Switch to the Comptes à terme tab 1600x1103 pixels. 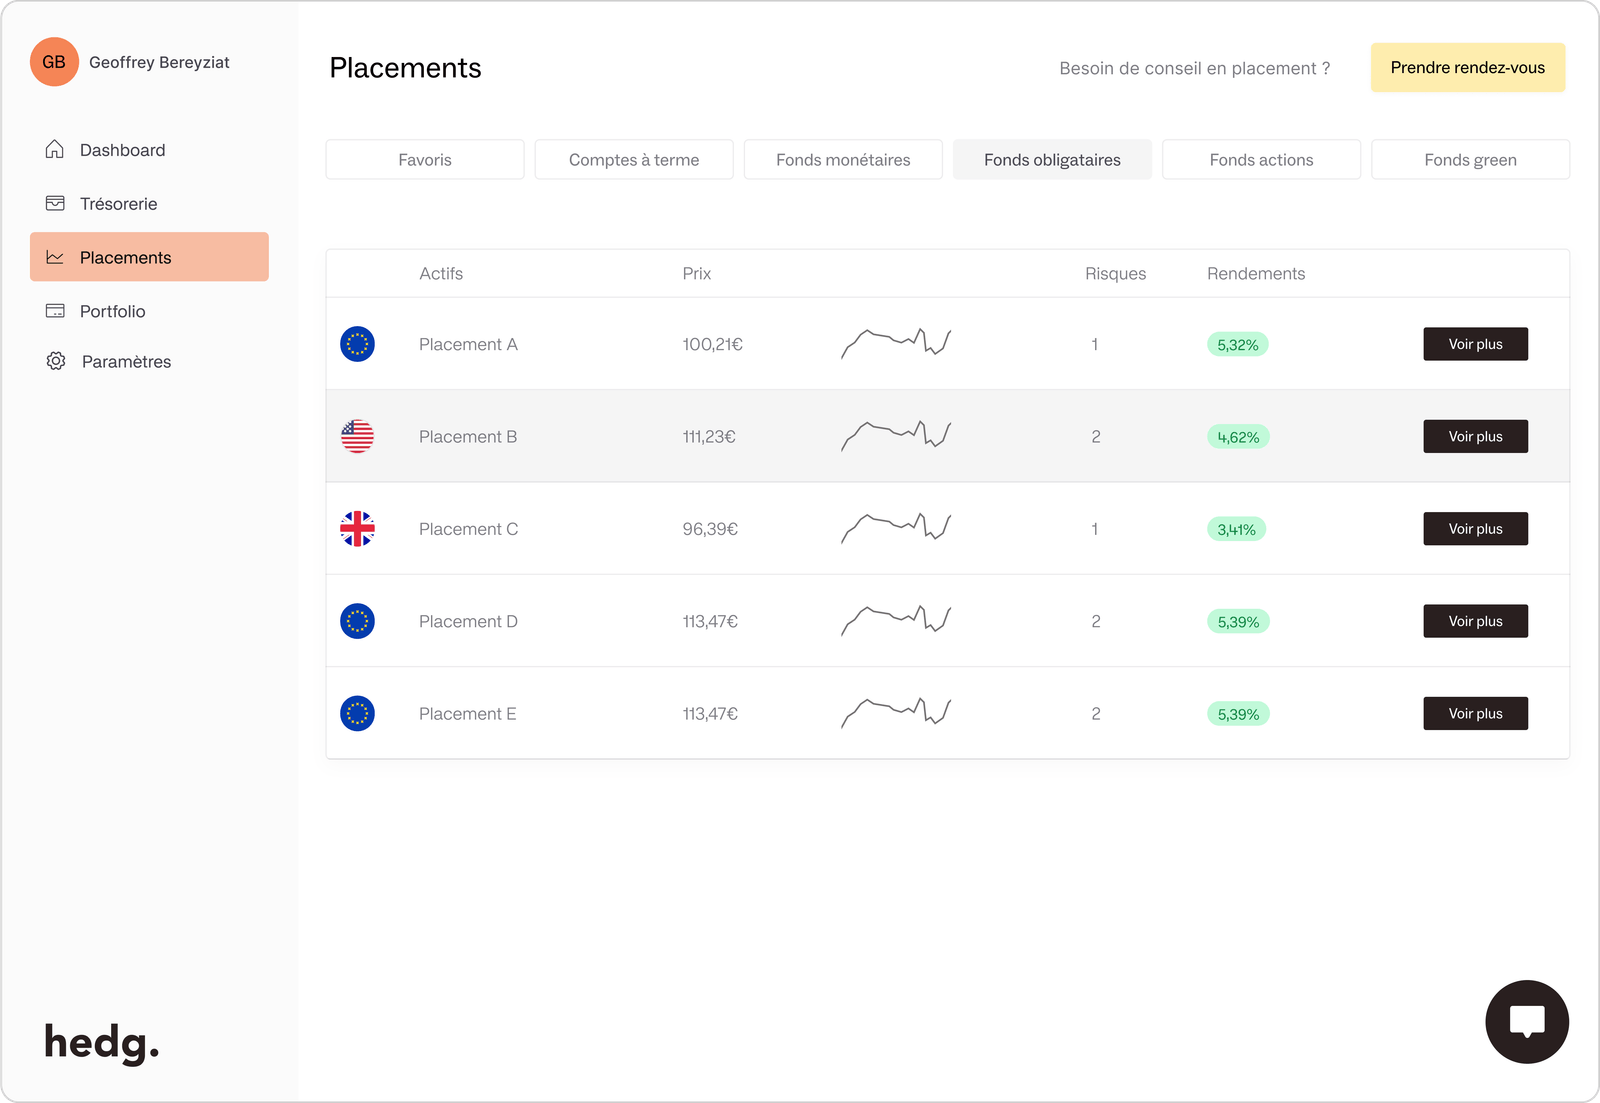point(633,159)
